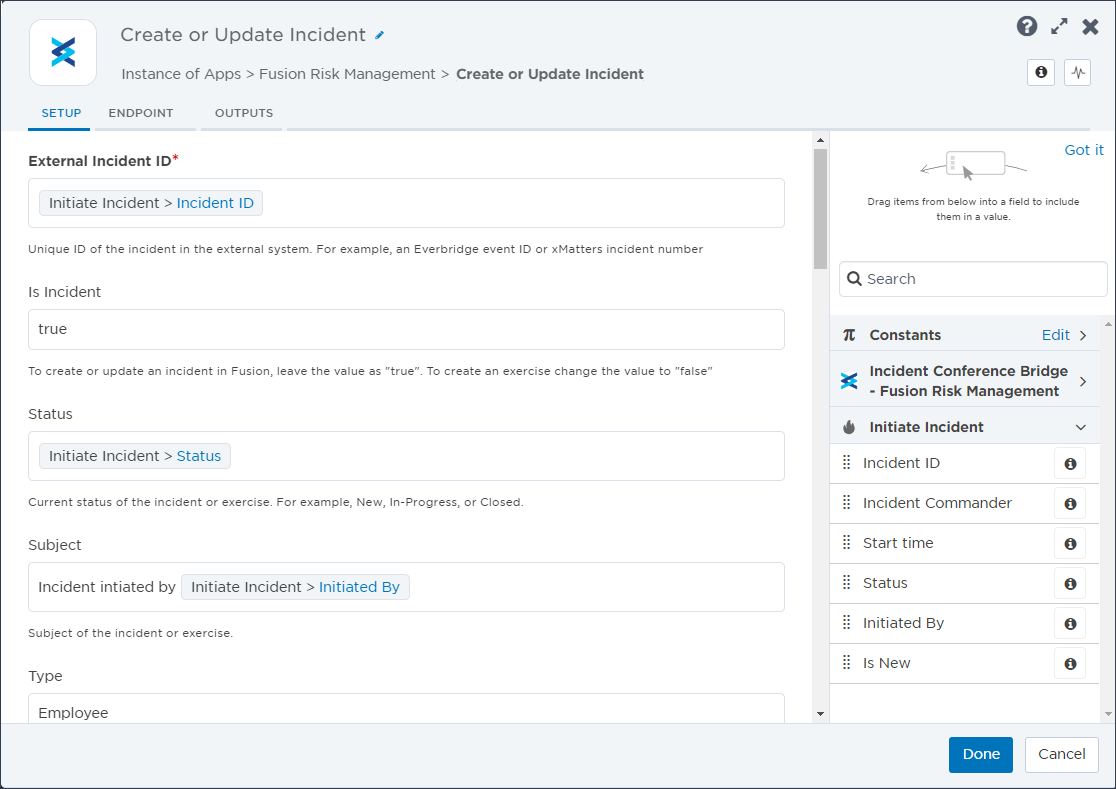
Task: Click the Cancel button
Action: (x=1061, y=754)
